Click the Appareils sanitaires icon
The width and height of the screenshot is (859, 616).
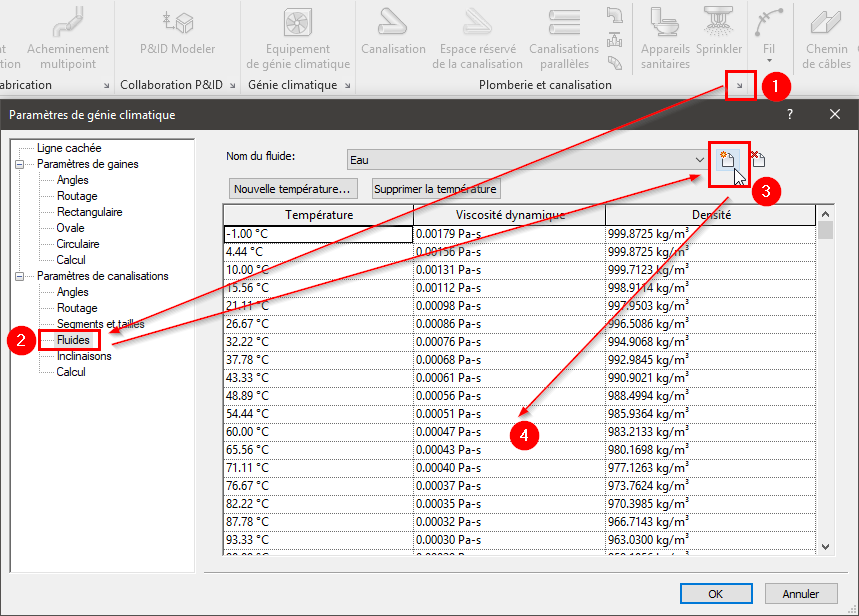click(665, 24)
